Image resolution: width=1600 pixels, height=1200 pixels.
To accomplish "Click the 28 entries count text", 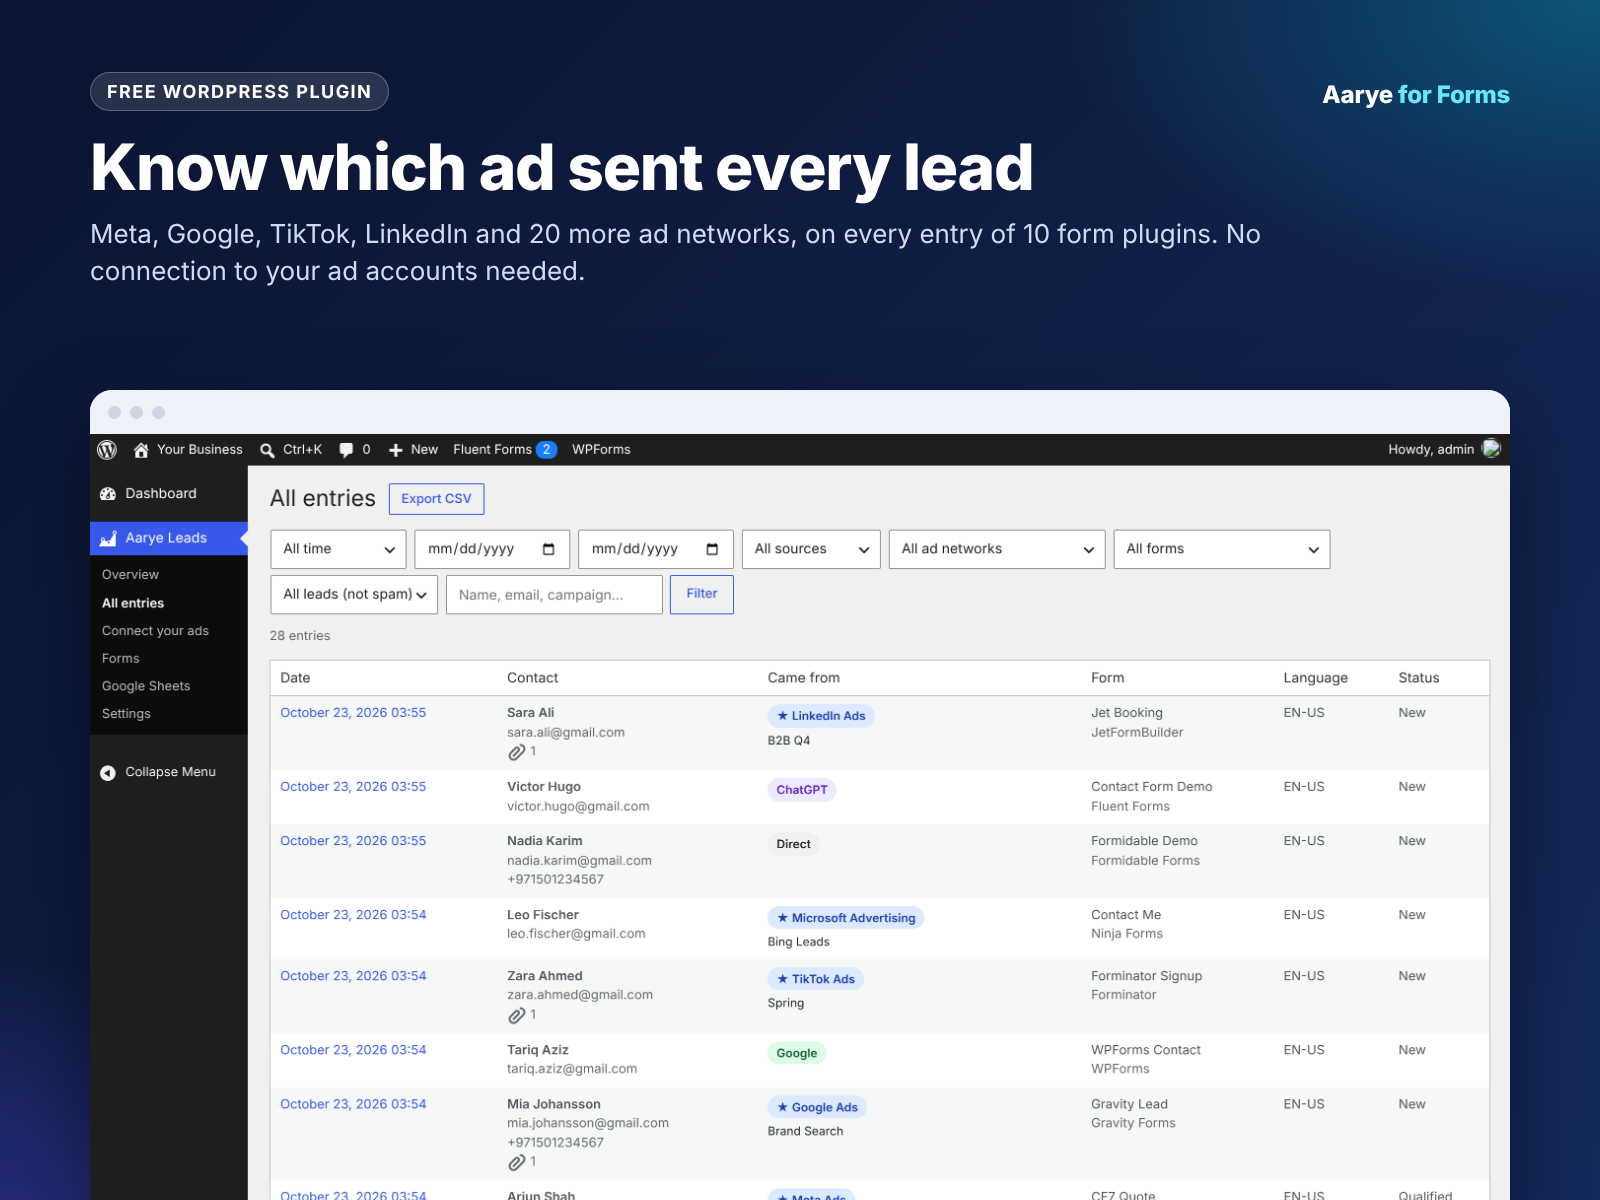I will pyautogui.click(x=300, y=636).
